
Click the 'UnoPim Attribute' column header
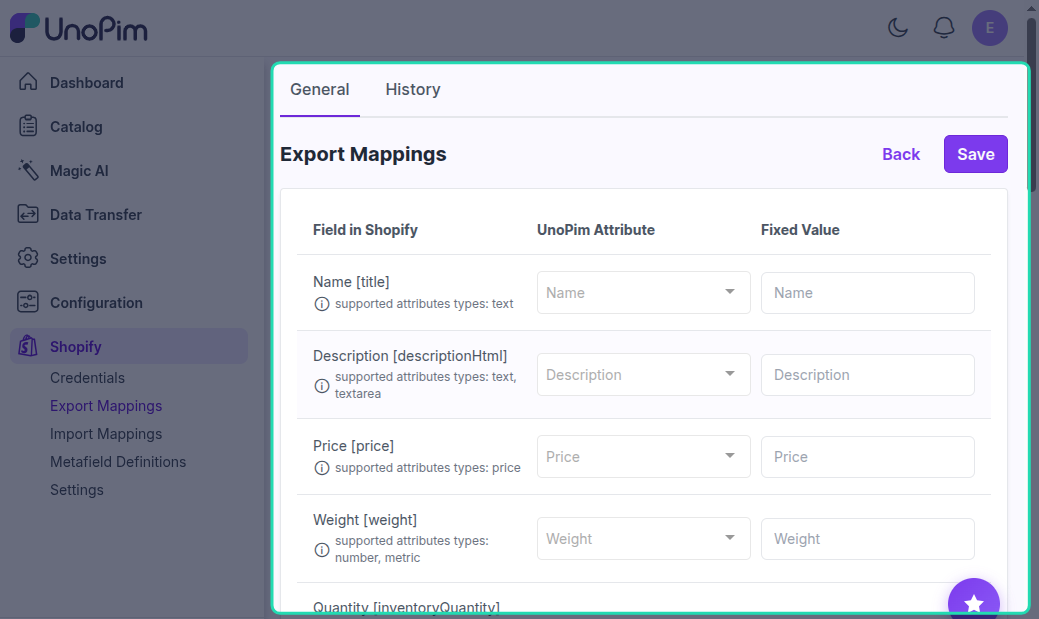click(596, 230)
